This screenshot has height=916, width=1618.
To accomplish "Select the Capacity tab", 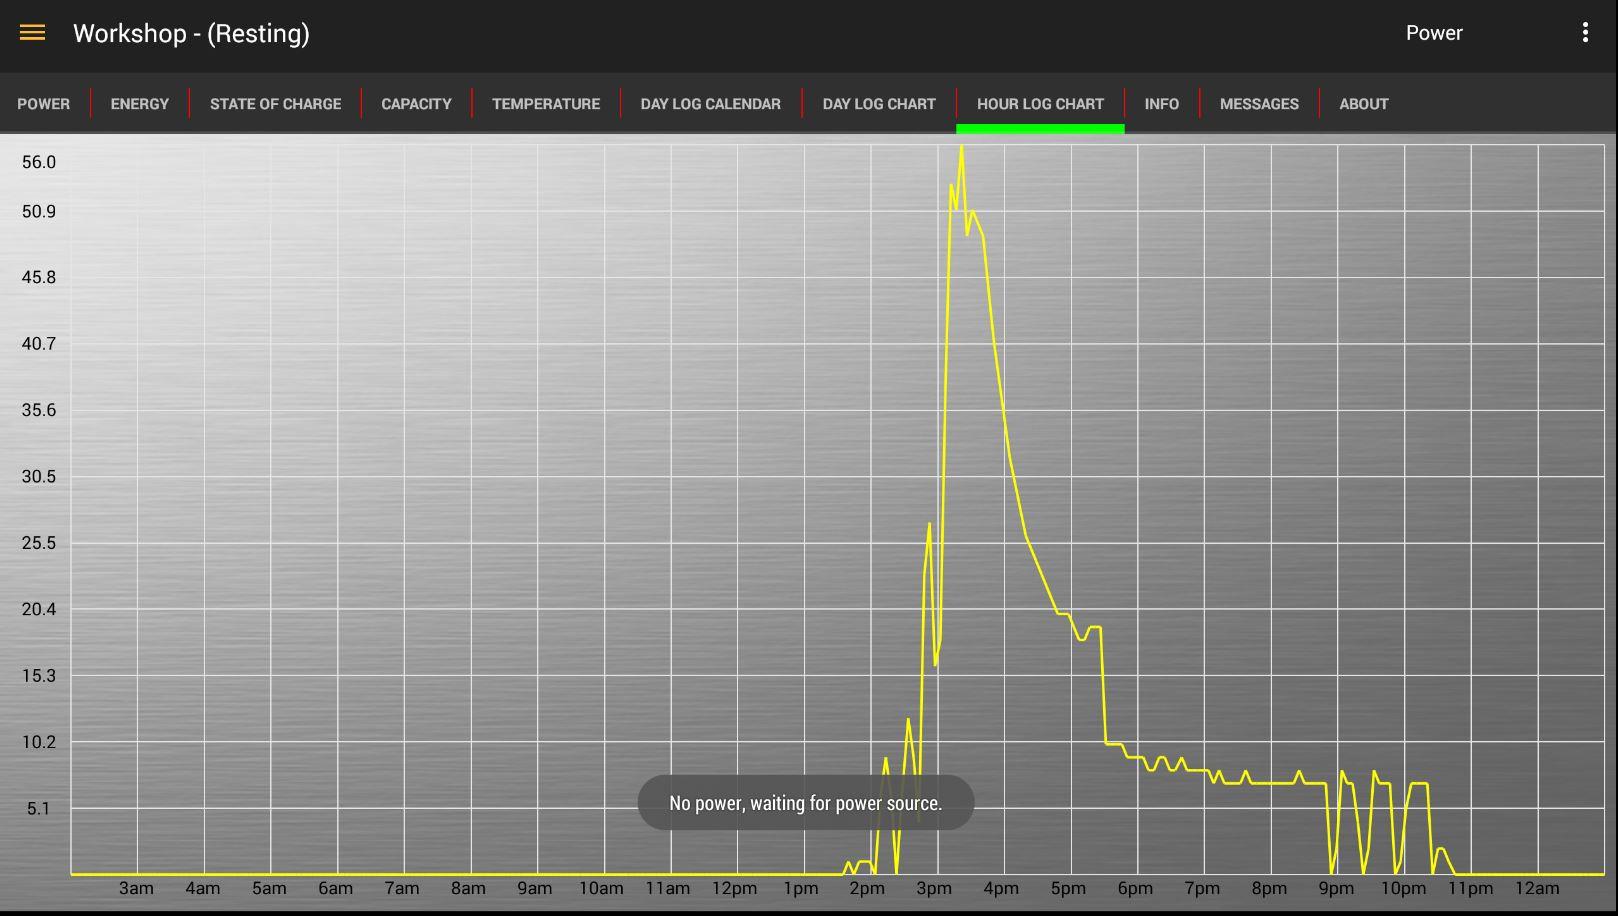I will [x=416, y=104].
